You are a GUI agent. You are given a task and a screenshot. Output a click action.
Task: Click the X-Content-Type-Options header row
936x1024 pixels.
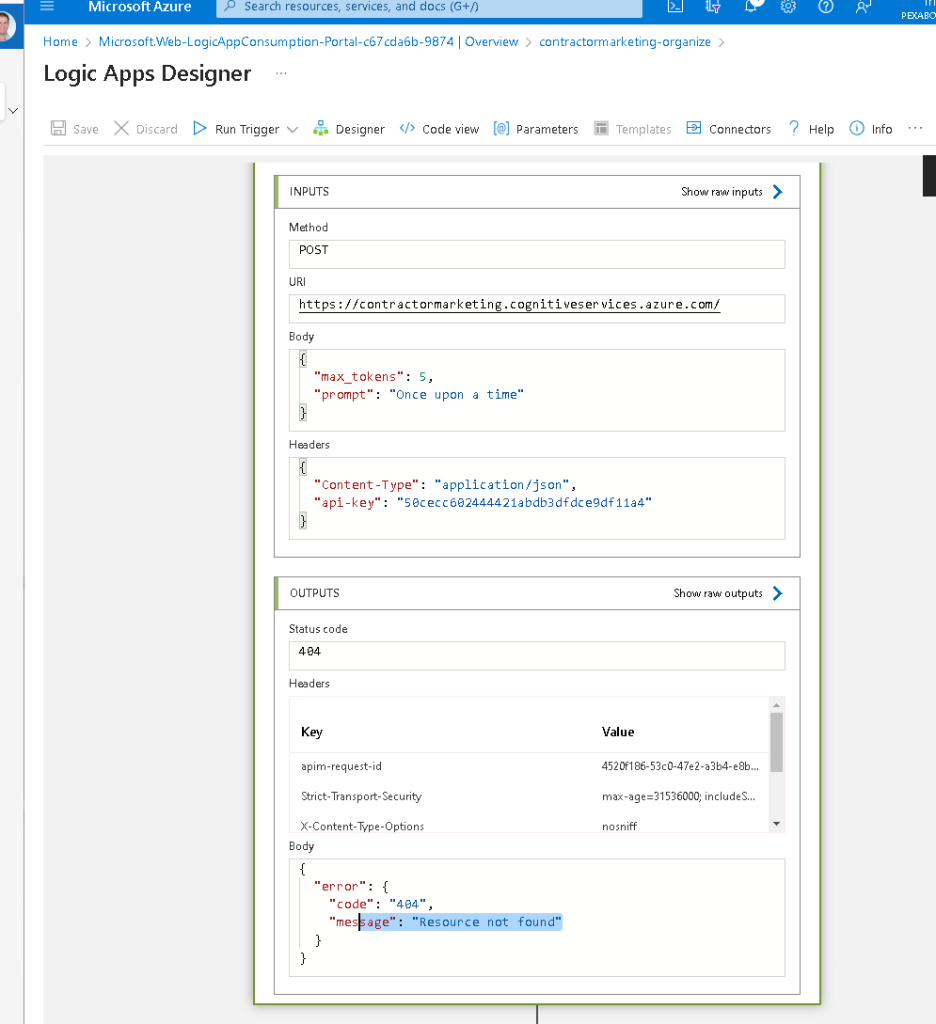tap(530, 825)
